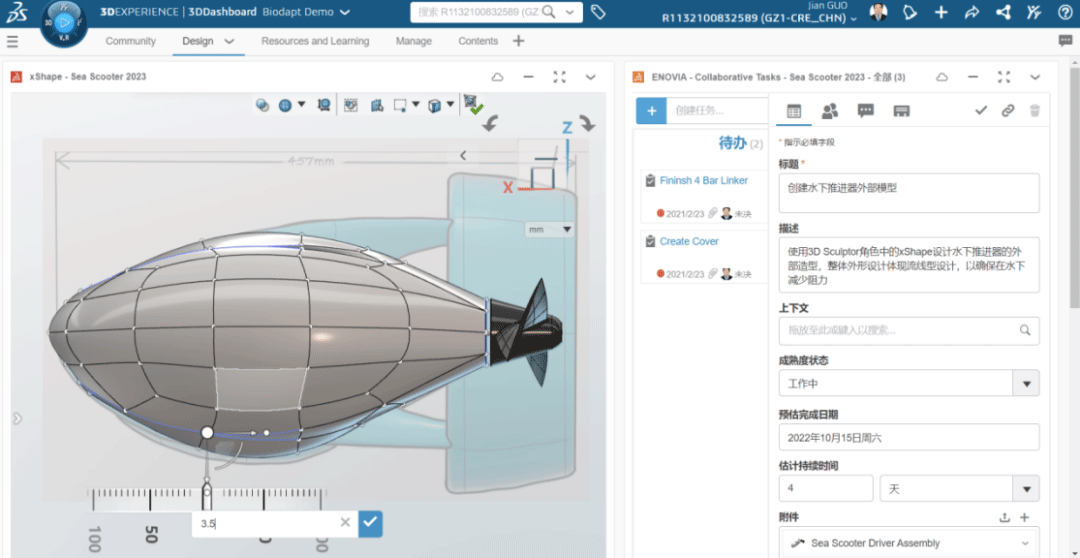Open the Resources and Learning tab
Image resolution: width=1080 pixels, height=558 pixels.
coord(315,41)
